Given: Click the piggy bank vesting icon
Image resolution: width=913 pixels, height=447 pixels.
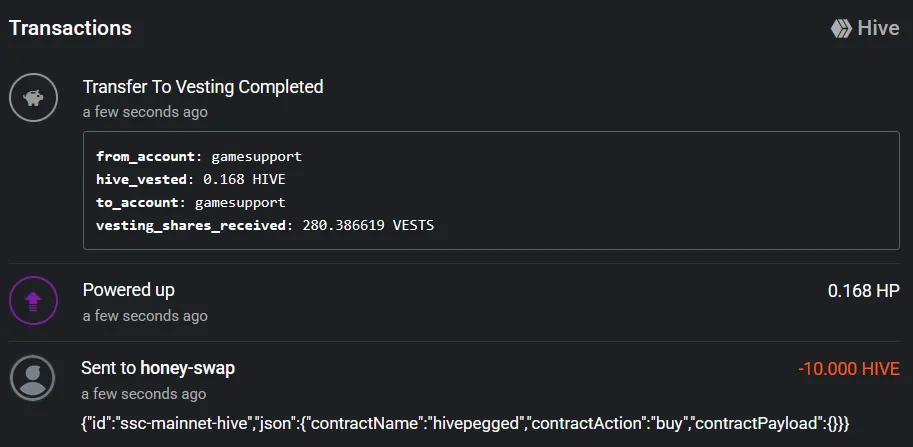Looking at the screenshot, I should pyautogui.click(x=33, y=98).
